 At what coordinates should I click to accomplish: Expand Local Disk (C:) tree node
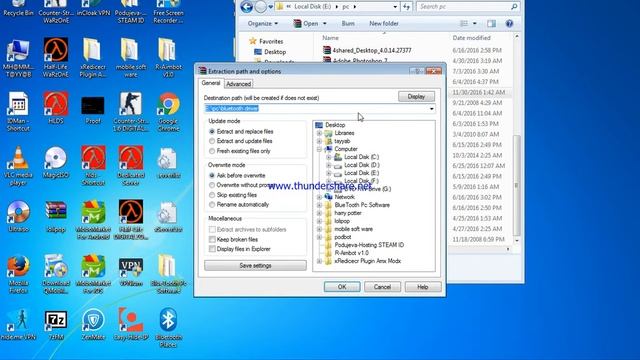[329, 157]
